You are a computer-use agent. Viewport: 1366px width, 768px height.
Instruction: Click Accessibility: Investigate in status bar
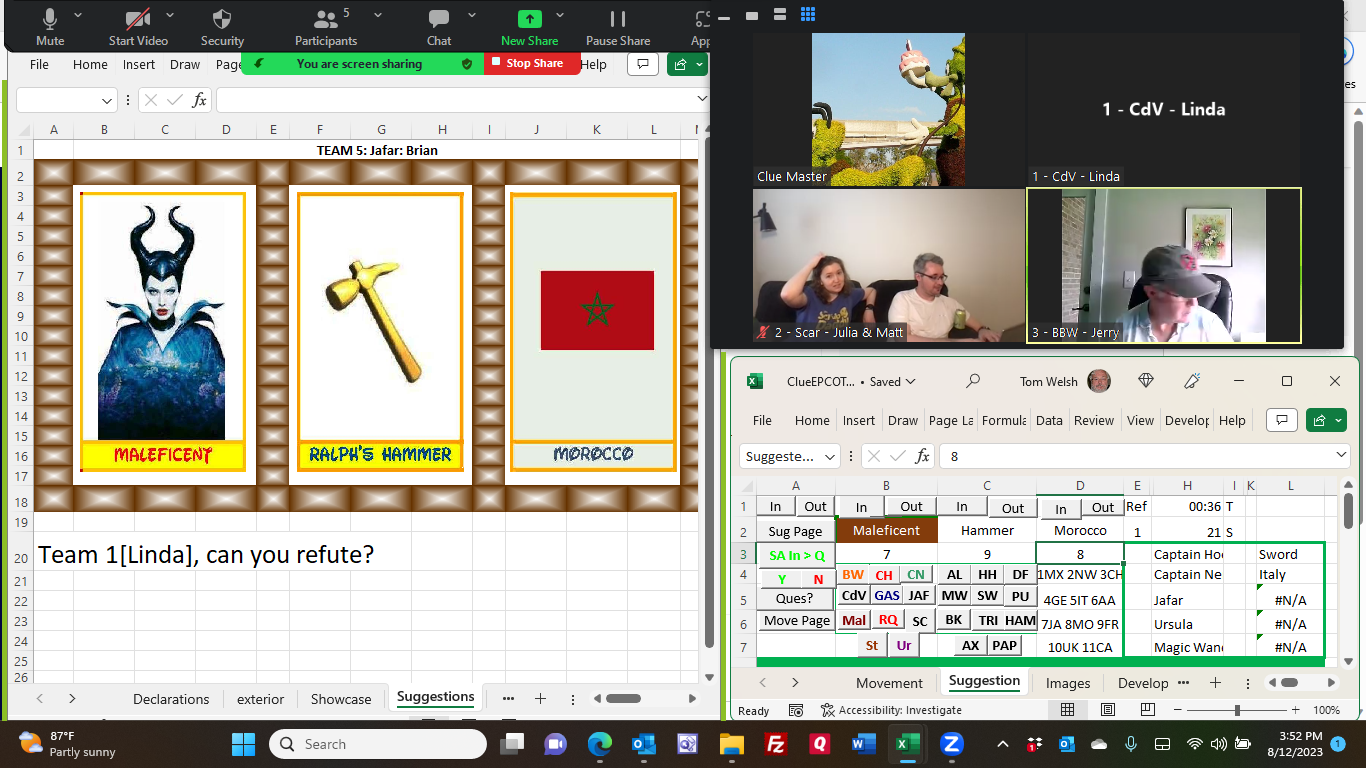891,710
